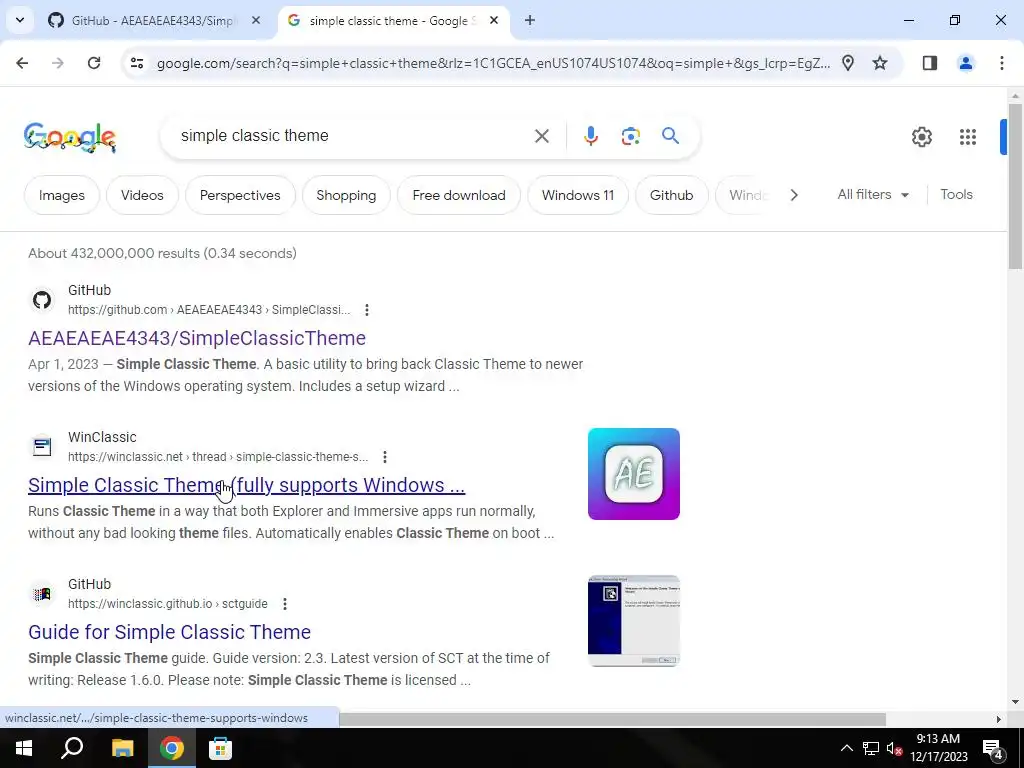Open Chrome side panel
The height and width of the screenshot is (768, 1024).
point(929,63)
